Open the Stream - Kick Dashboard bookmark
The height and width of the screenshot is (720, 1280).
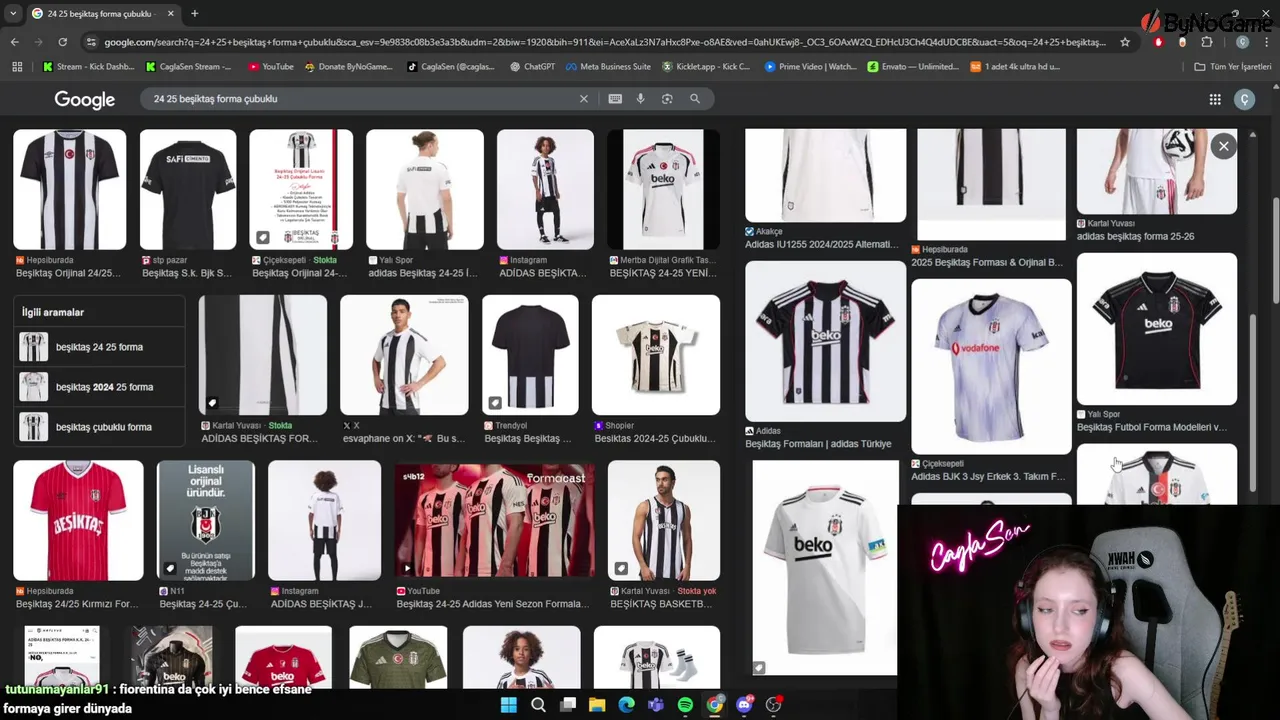(88, 67)
